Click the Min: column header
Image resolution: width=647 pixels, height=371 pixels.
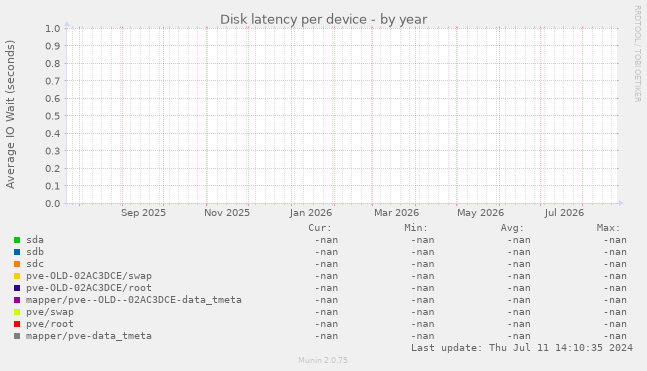pos(416,228)
